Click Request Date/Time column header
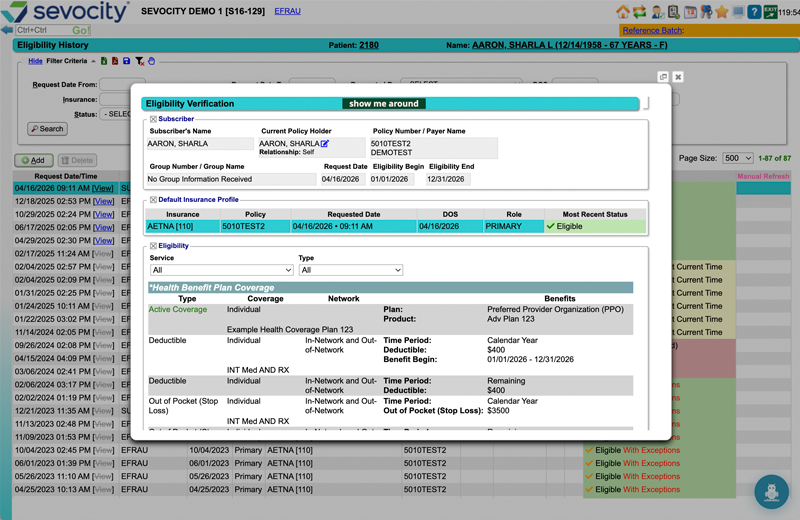Viewport: 800px width, 520px height. pyautogui.click(x=66, y=176)
